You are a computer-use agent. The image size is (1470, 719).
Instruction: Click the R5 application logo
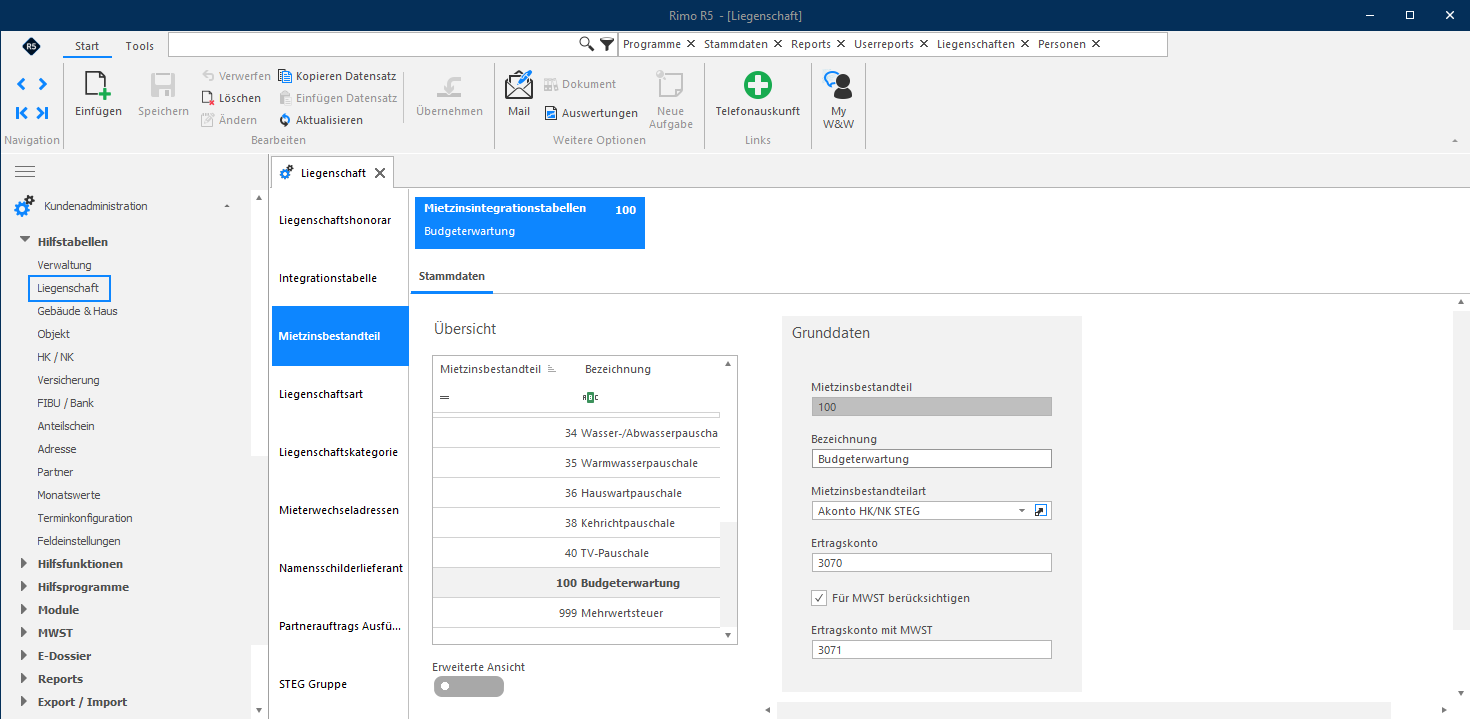coord(31,46)
